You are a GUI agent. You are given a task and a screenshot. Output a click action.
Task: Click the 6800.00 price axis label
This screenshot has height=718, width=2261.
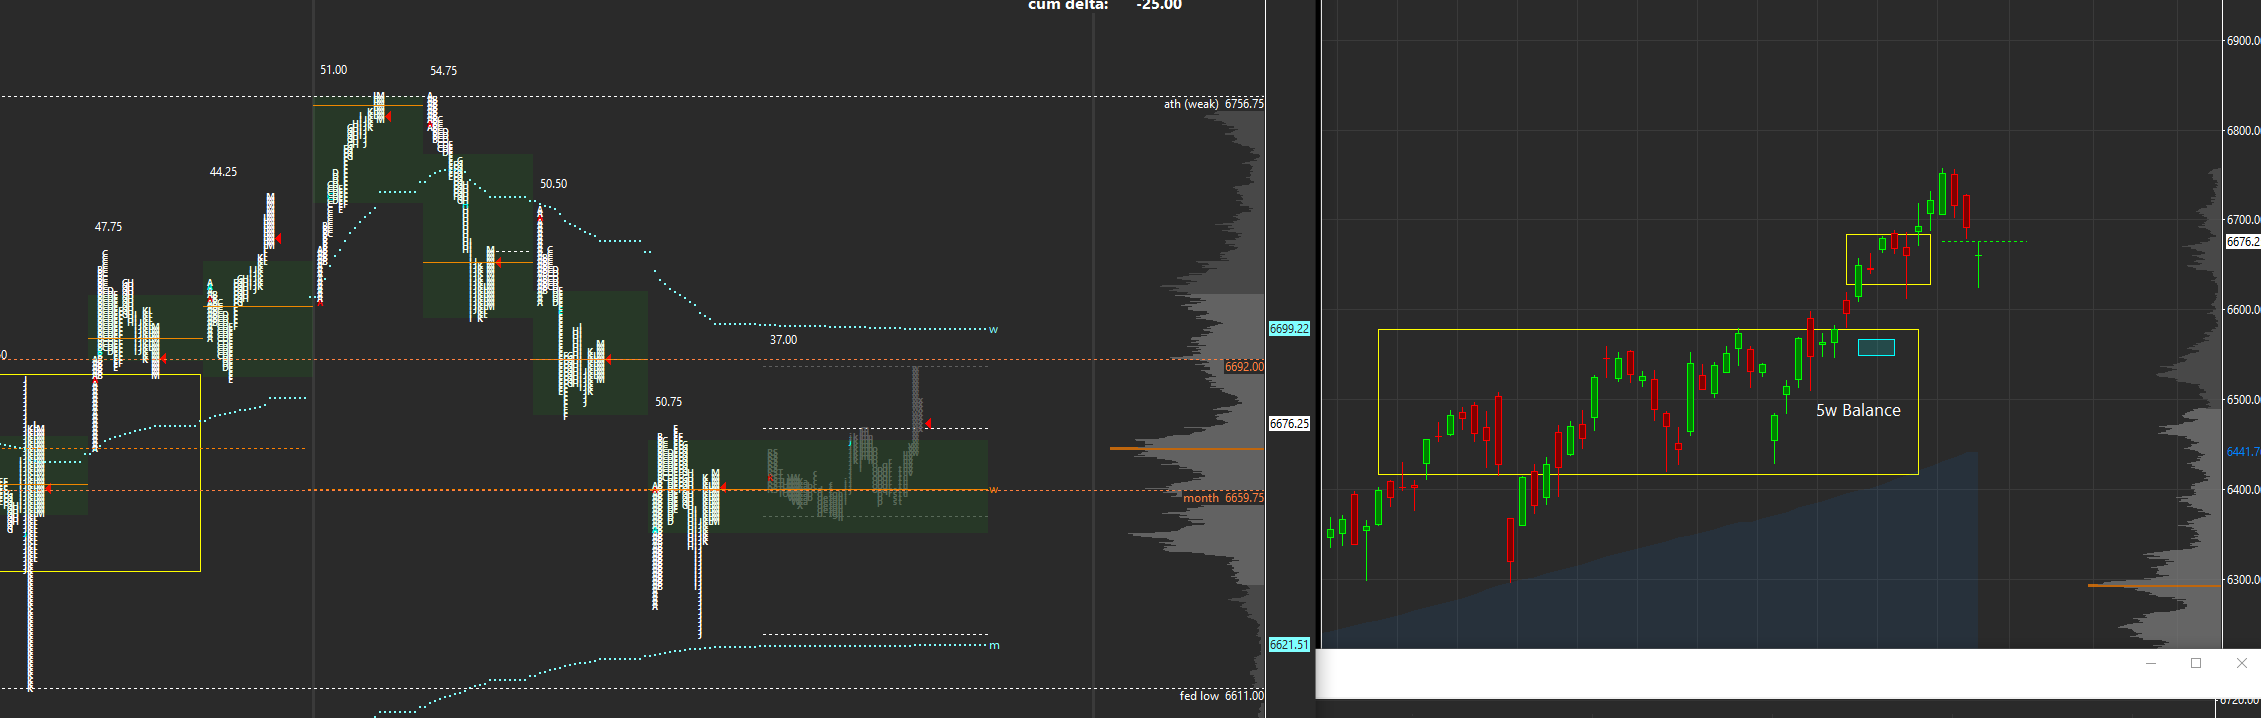2241,131
